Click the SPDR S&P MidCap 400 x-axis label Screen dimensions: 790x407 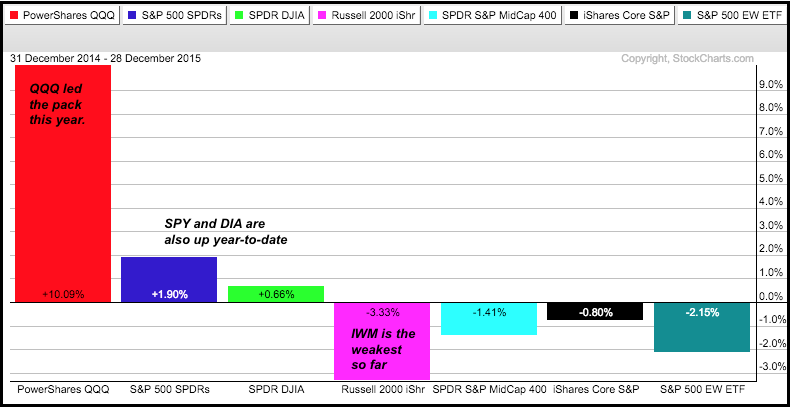(489, 388)
